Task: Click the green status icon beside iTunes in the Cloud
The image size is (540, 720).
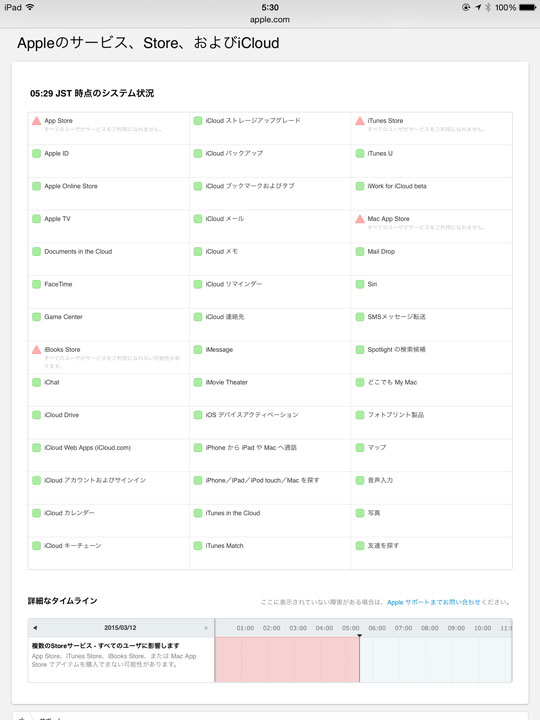Action: coord(198,513)
